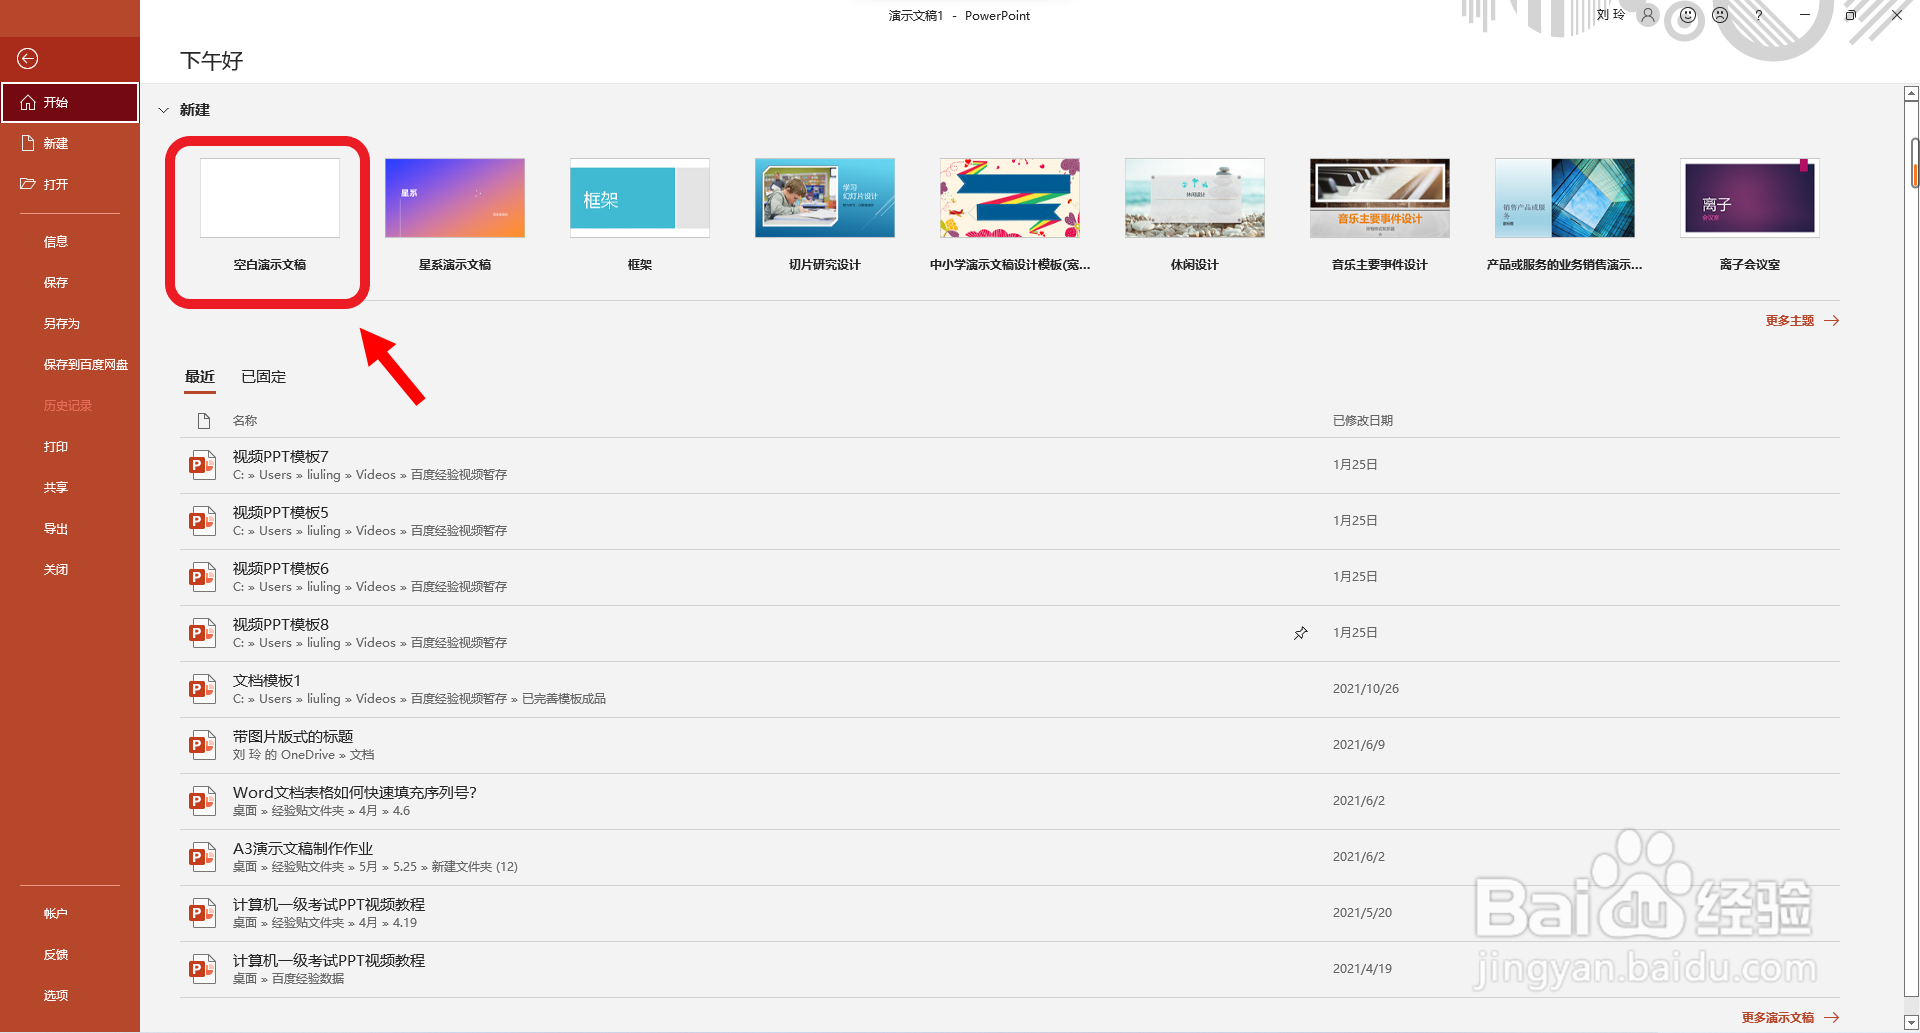
Task: Switch to the 已固定 tab
Action: [x=264, y=377]
